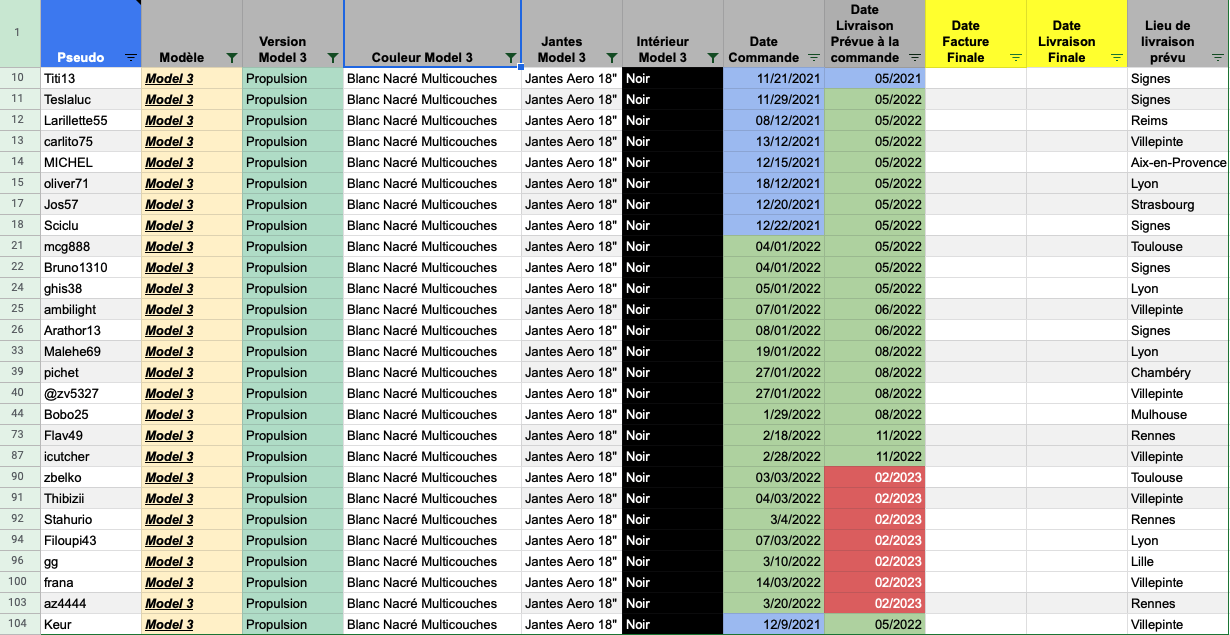Select the cell 'Filoupi43'
This screenshot has width=1230, height=635.
coord(91,540)
